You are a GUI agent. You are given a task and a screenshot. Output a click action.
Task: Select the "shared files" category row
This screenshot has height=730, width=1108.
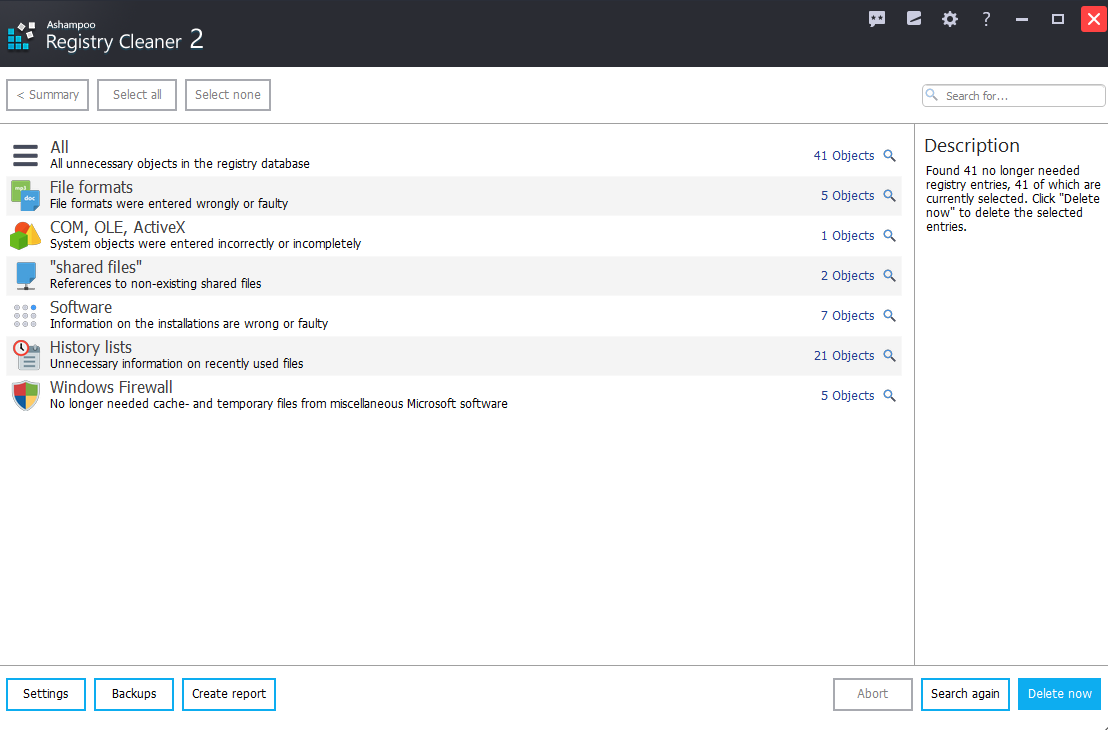[400, 276]
